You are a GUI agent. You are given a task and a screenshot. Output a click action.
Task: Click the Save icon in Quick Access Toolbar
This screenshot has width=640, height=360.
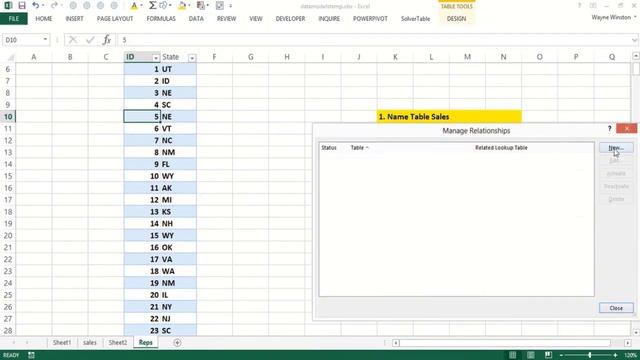pos(22,6)
